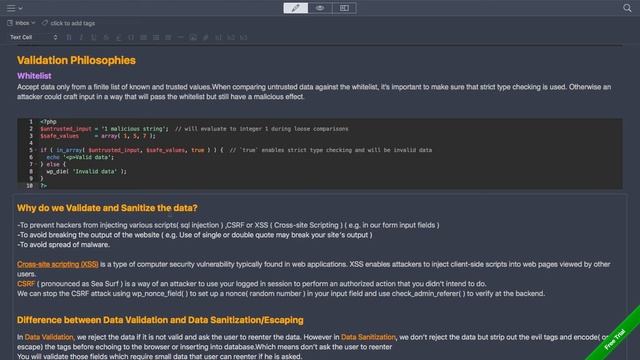Collapse code fold at line 7

[x=36, y=164]
